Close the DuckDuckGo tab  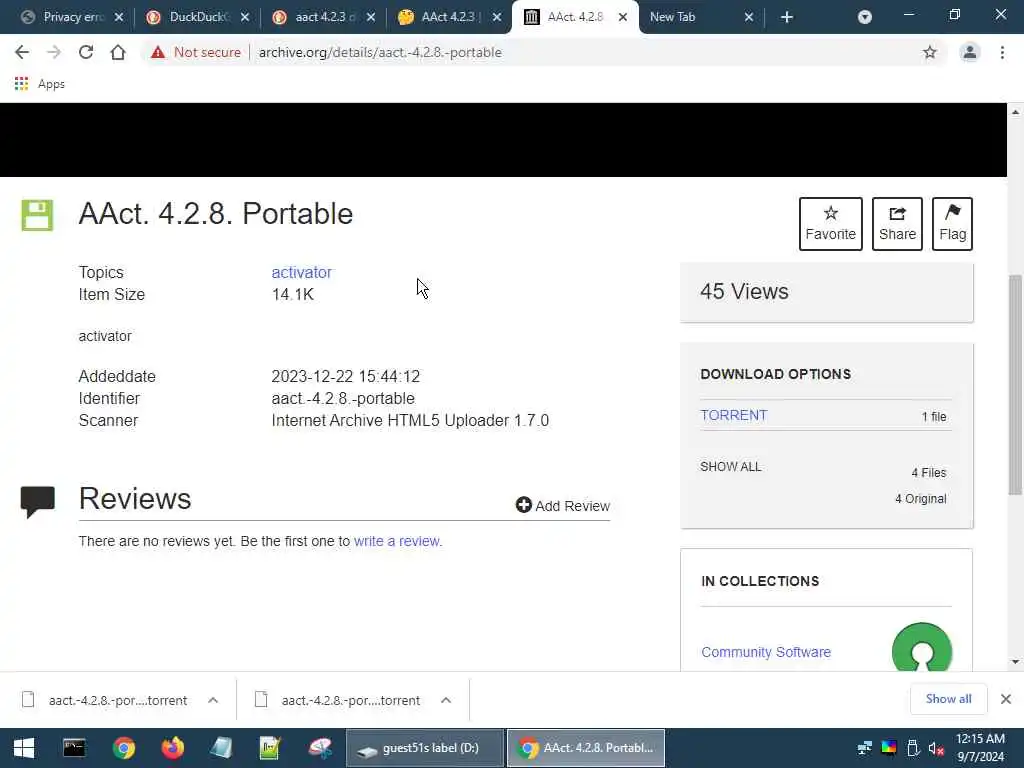point(245,17)
